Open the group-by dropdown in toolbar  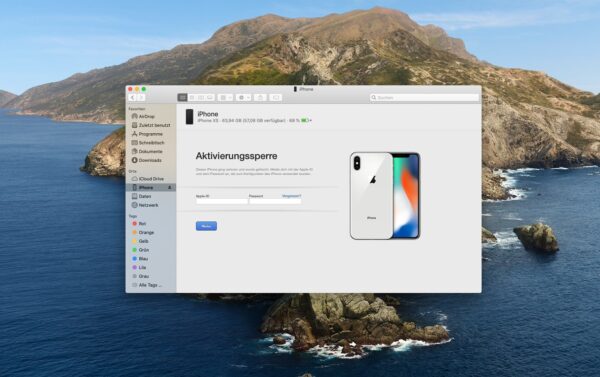[x=225, y=98]
